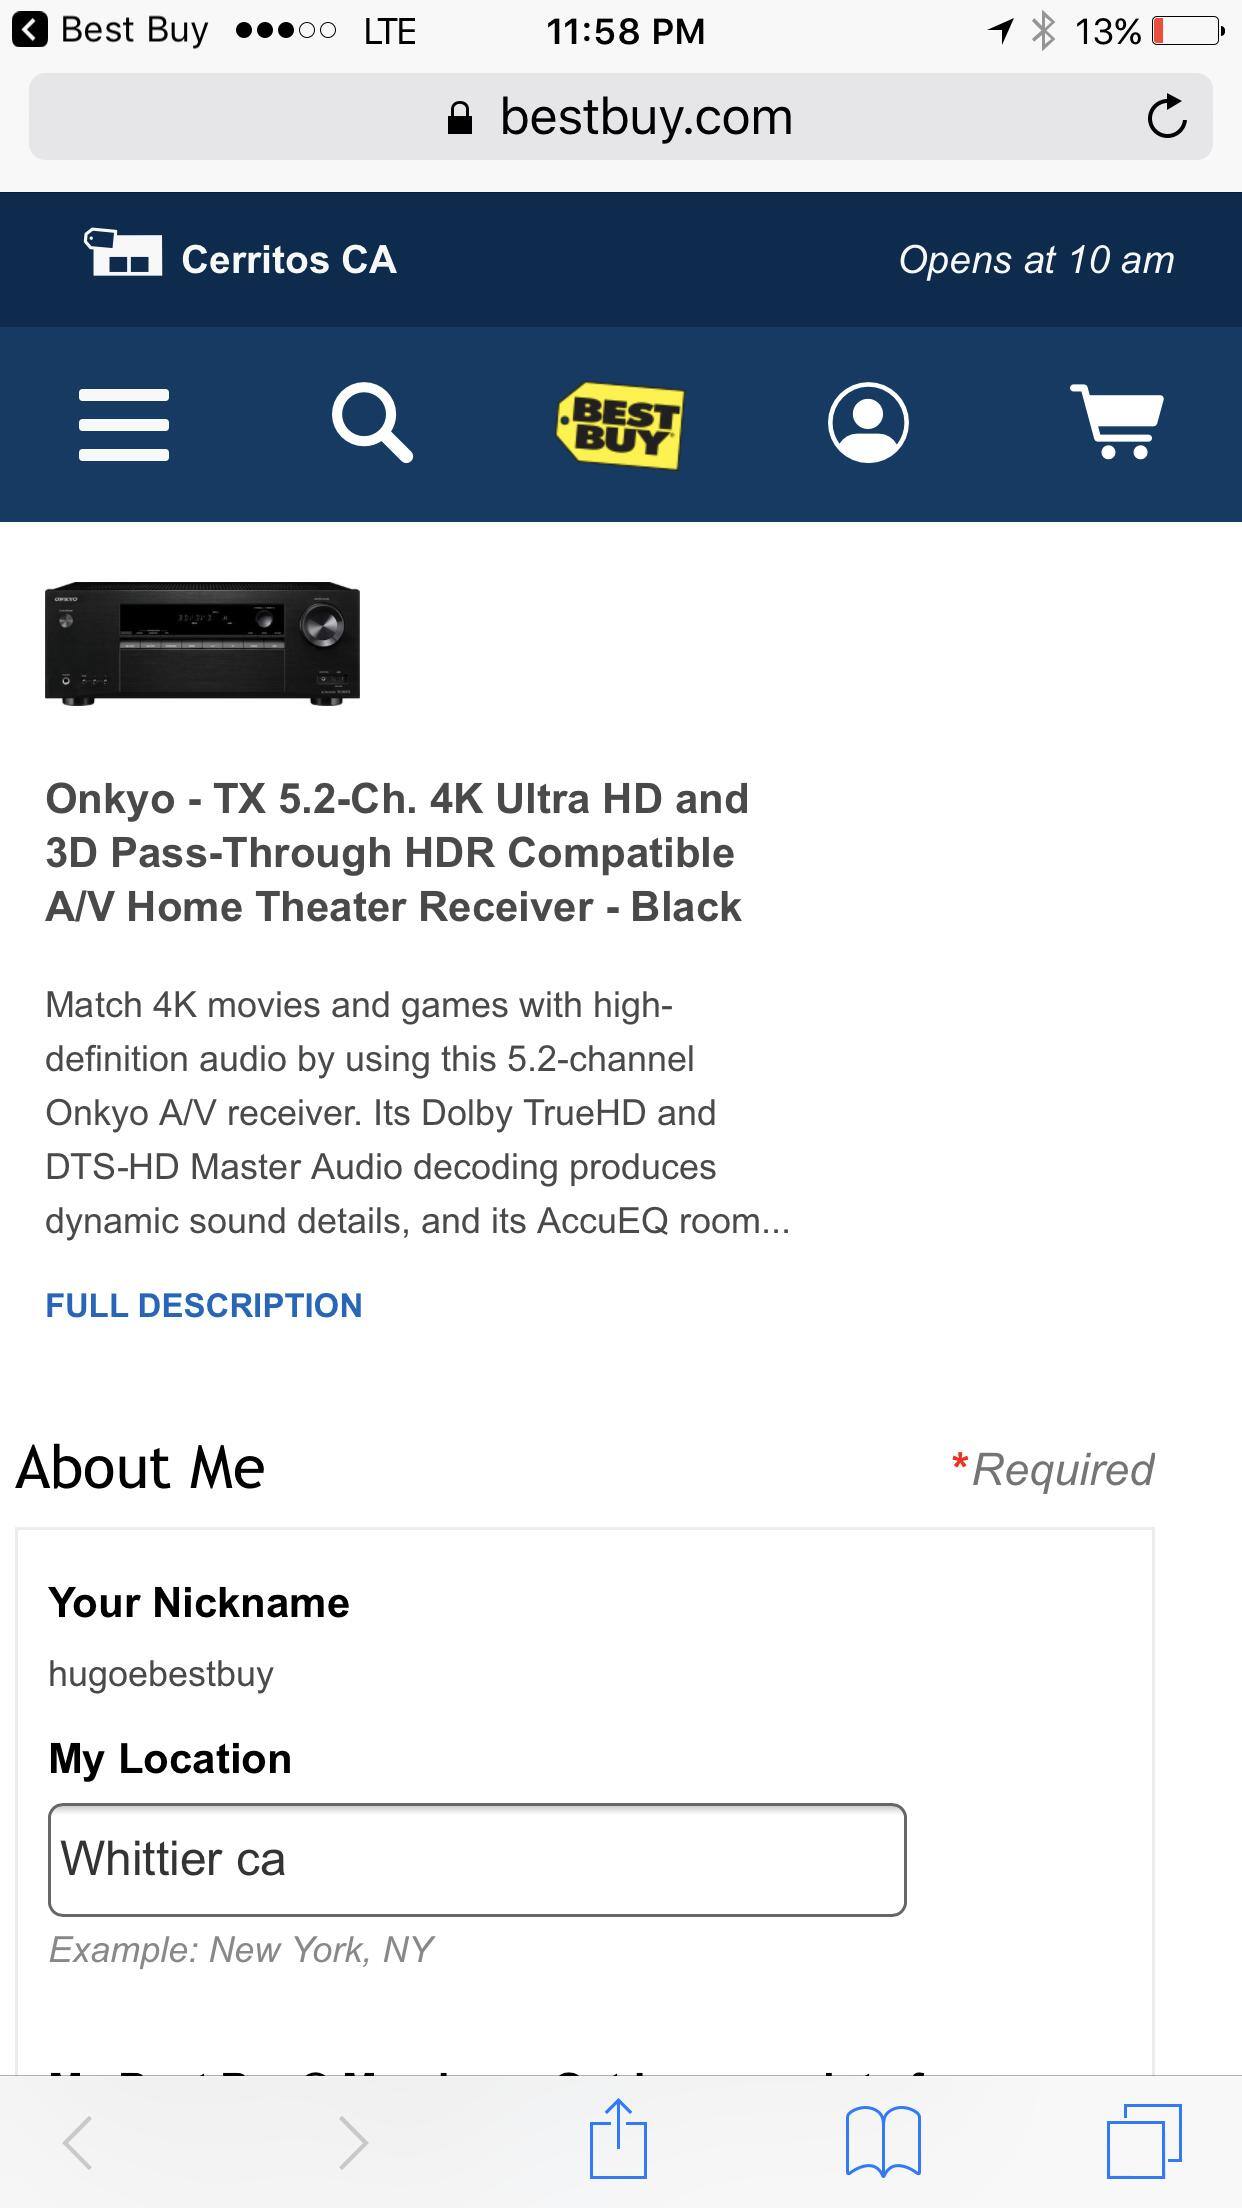Tap the padlock in the address bar
Screen dimensions: 1242x2208
coord(461,115)
